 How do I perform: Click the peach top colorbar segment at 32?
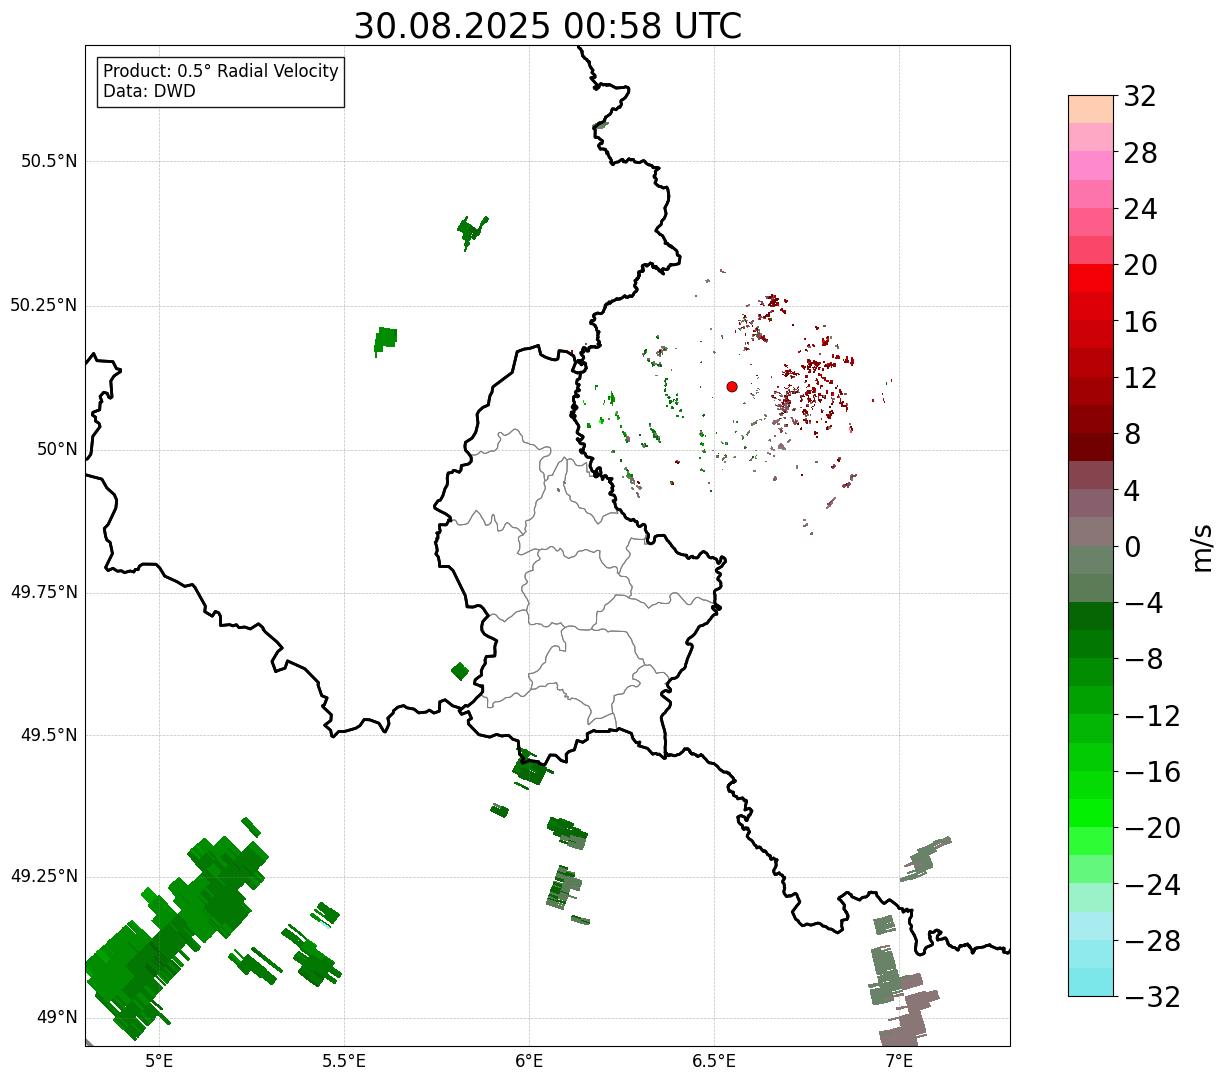click(x=1091, y=109)
